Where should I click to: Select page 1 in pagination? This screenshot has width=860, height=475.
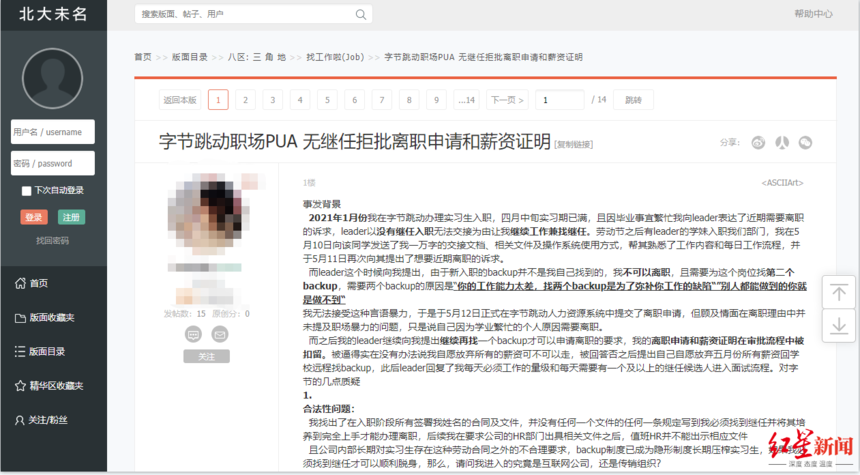(x=218, y=100)
